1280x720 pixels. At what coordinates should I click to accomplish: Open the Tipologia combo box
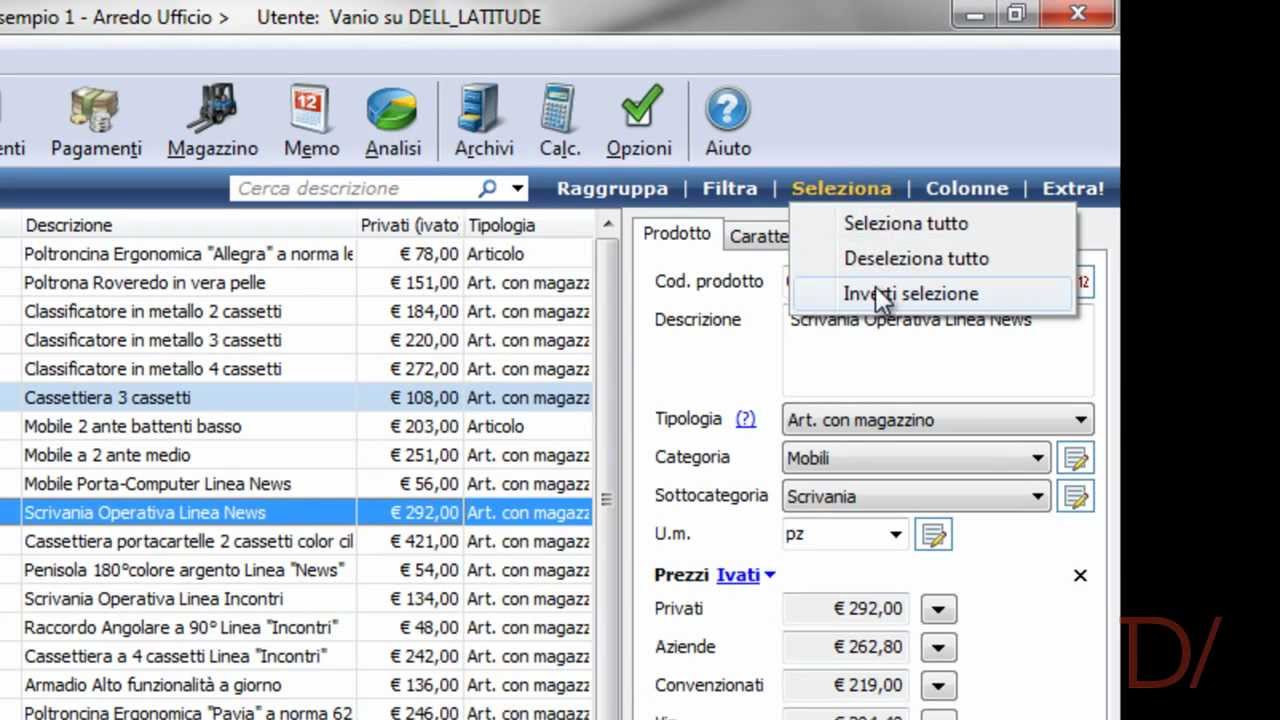(x=938, y=420)
